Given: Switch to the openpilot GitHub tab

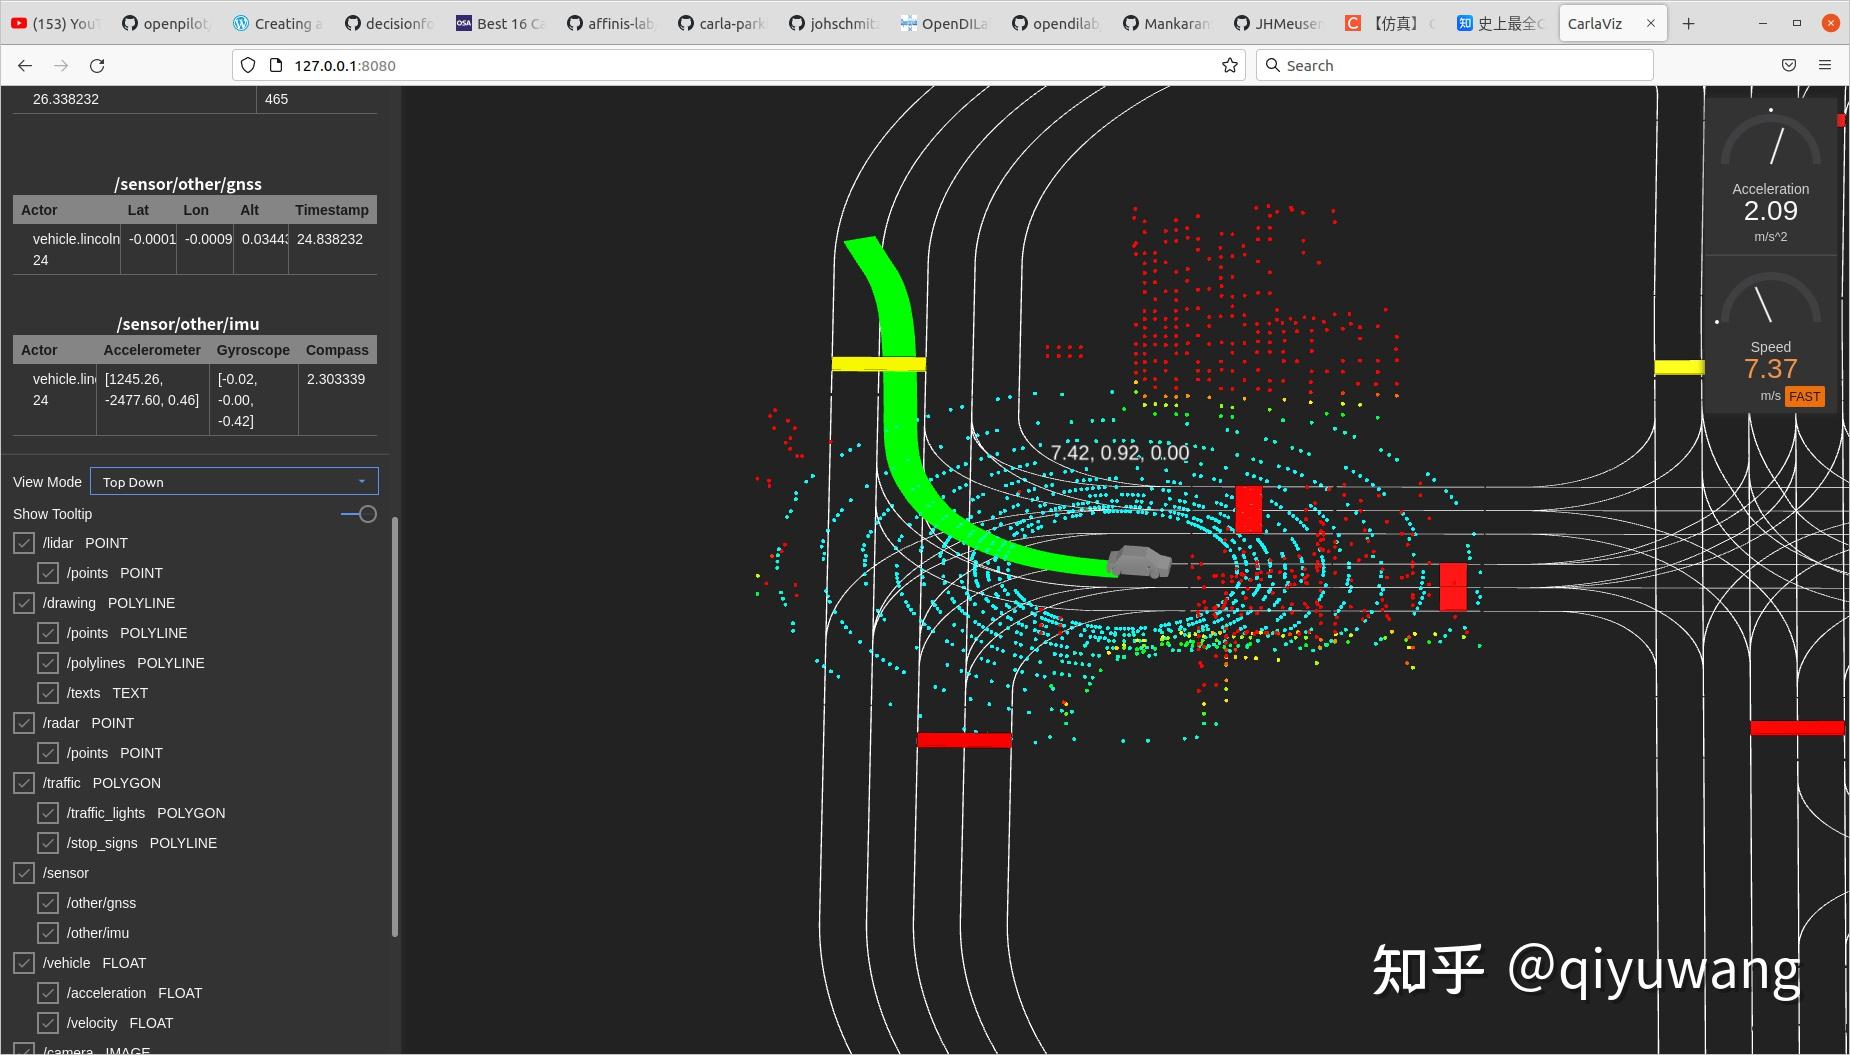Looking at the screenshot, I should click(x=166, y=23).
